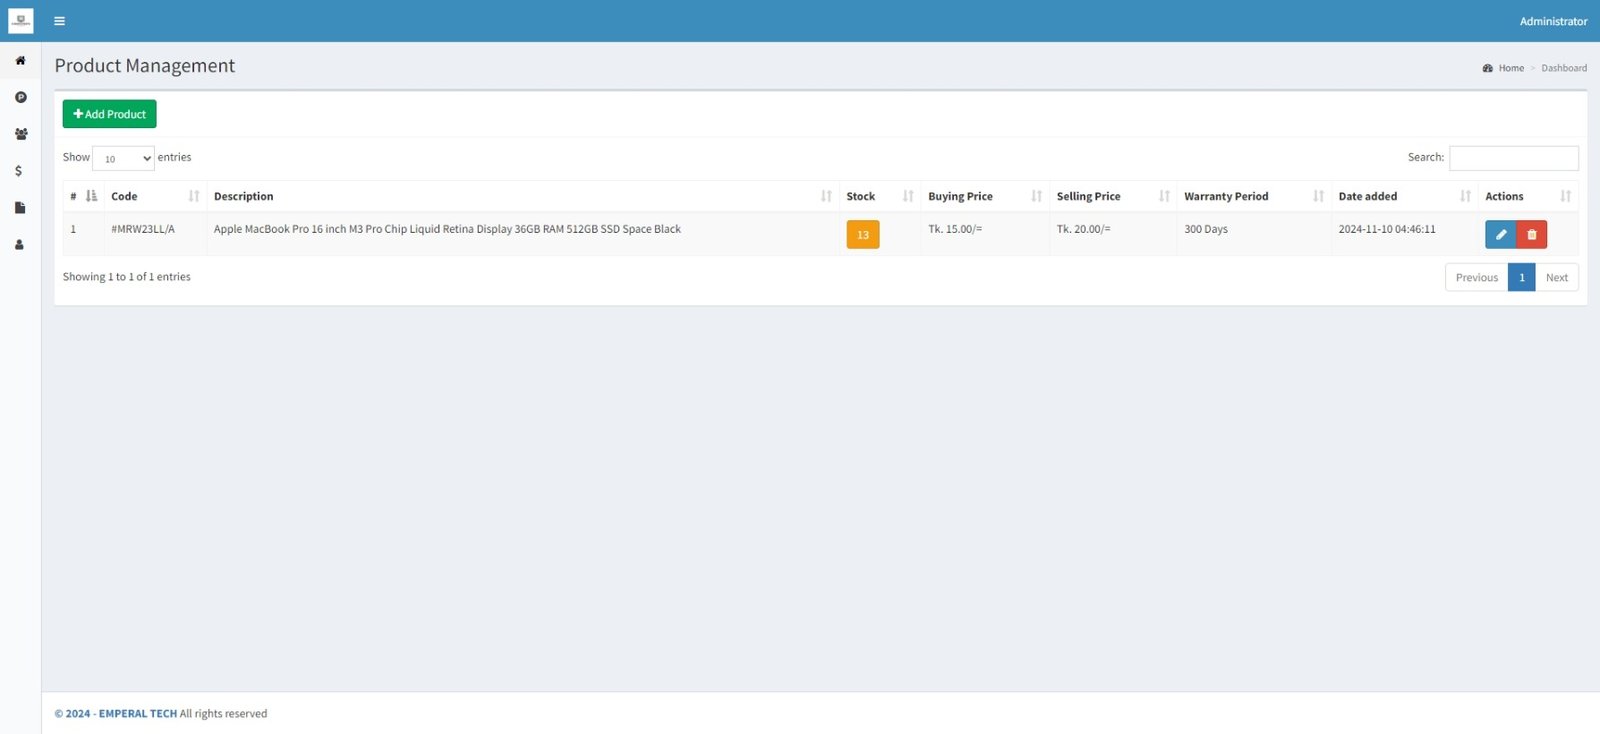Open the products 'P' circle icon in the sidebar
Image resolution: width=1600 pixels, height=734 pixels.
click(20, 97)
